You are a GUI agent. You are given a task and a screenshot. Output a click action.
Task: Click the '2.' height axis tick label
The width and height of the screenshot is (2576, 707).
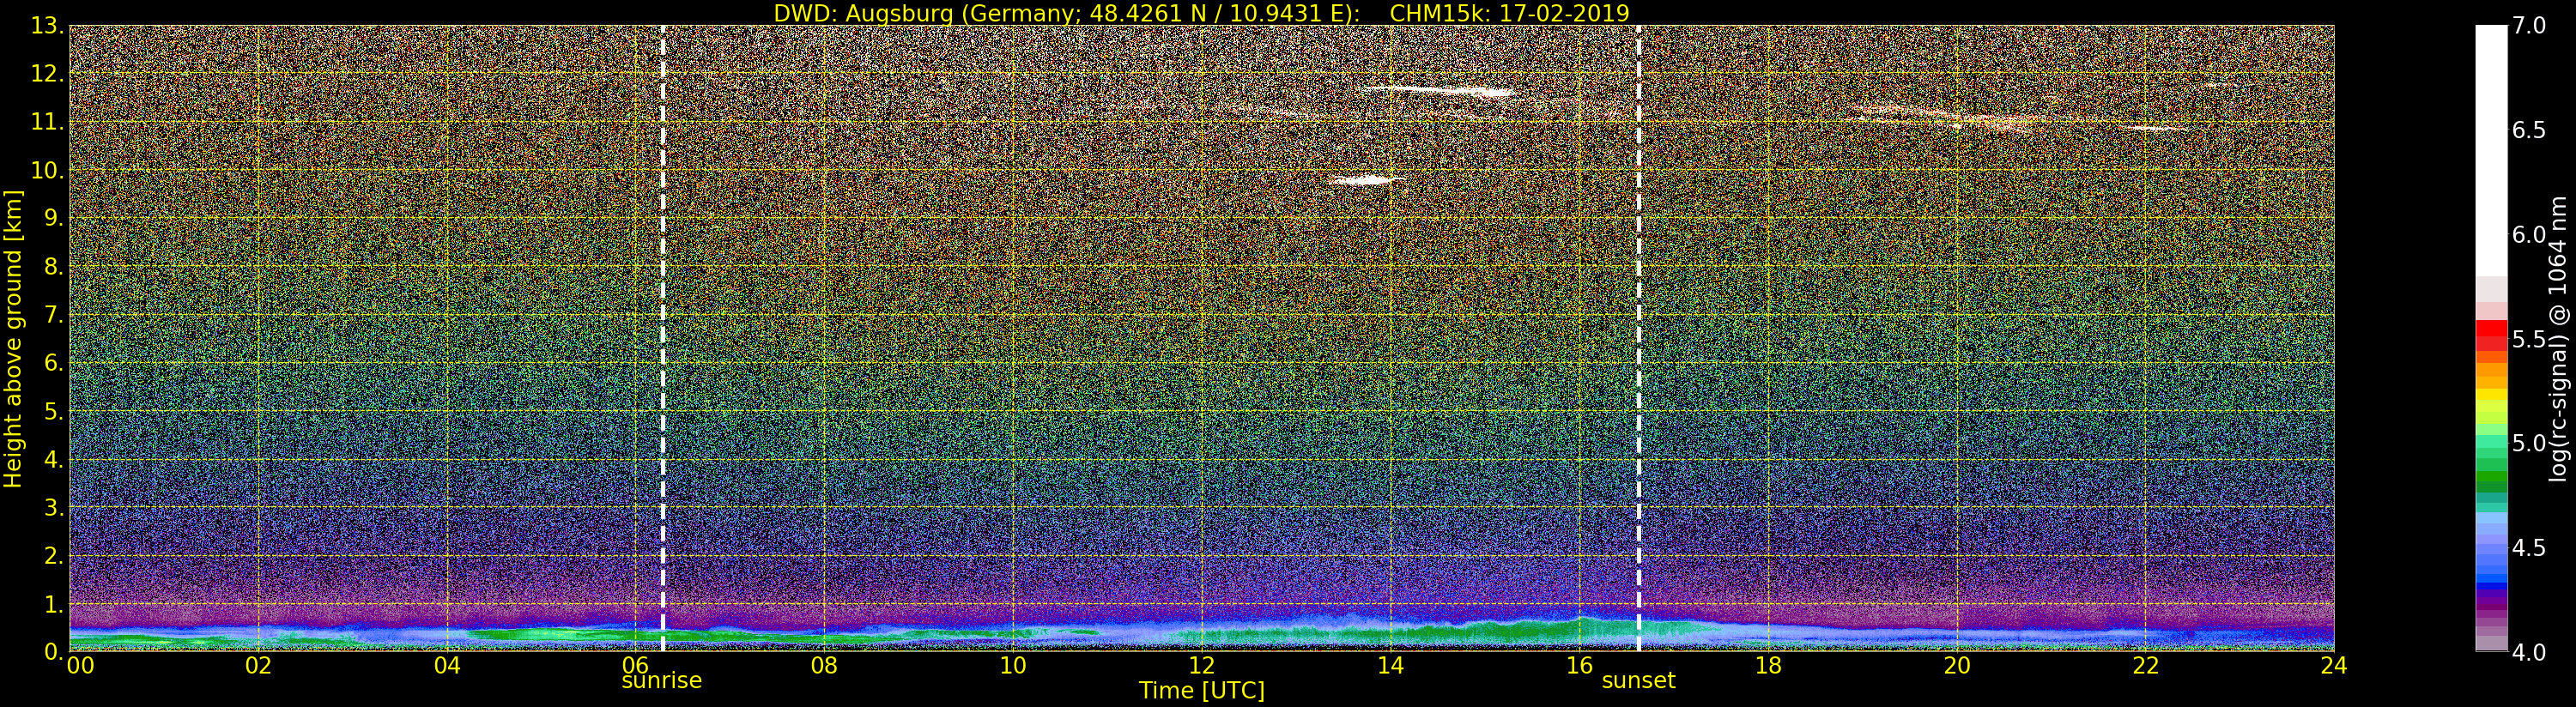tap(53, 555)
